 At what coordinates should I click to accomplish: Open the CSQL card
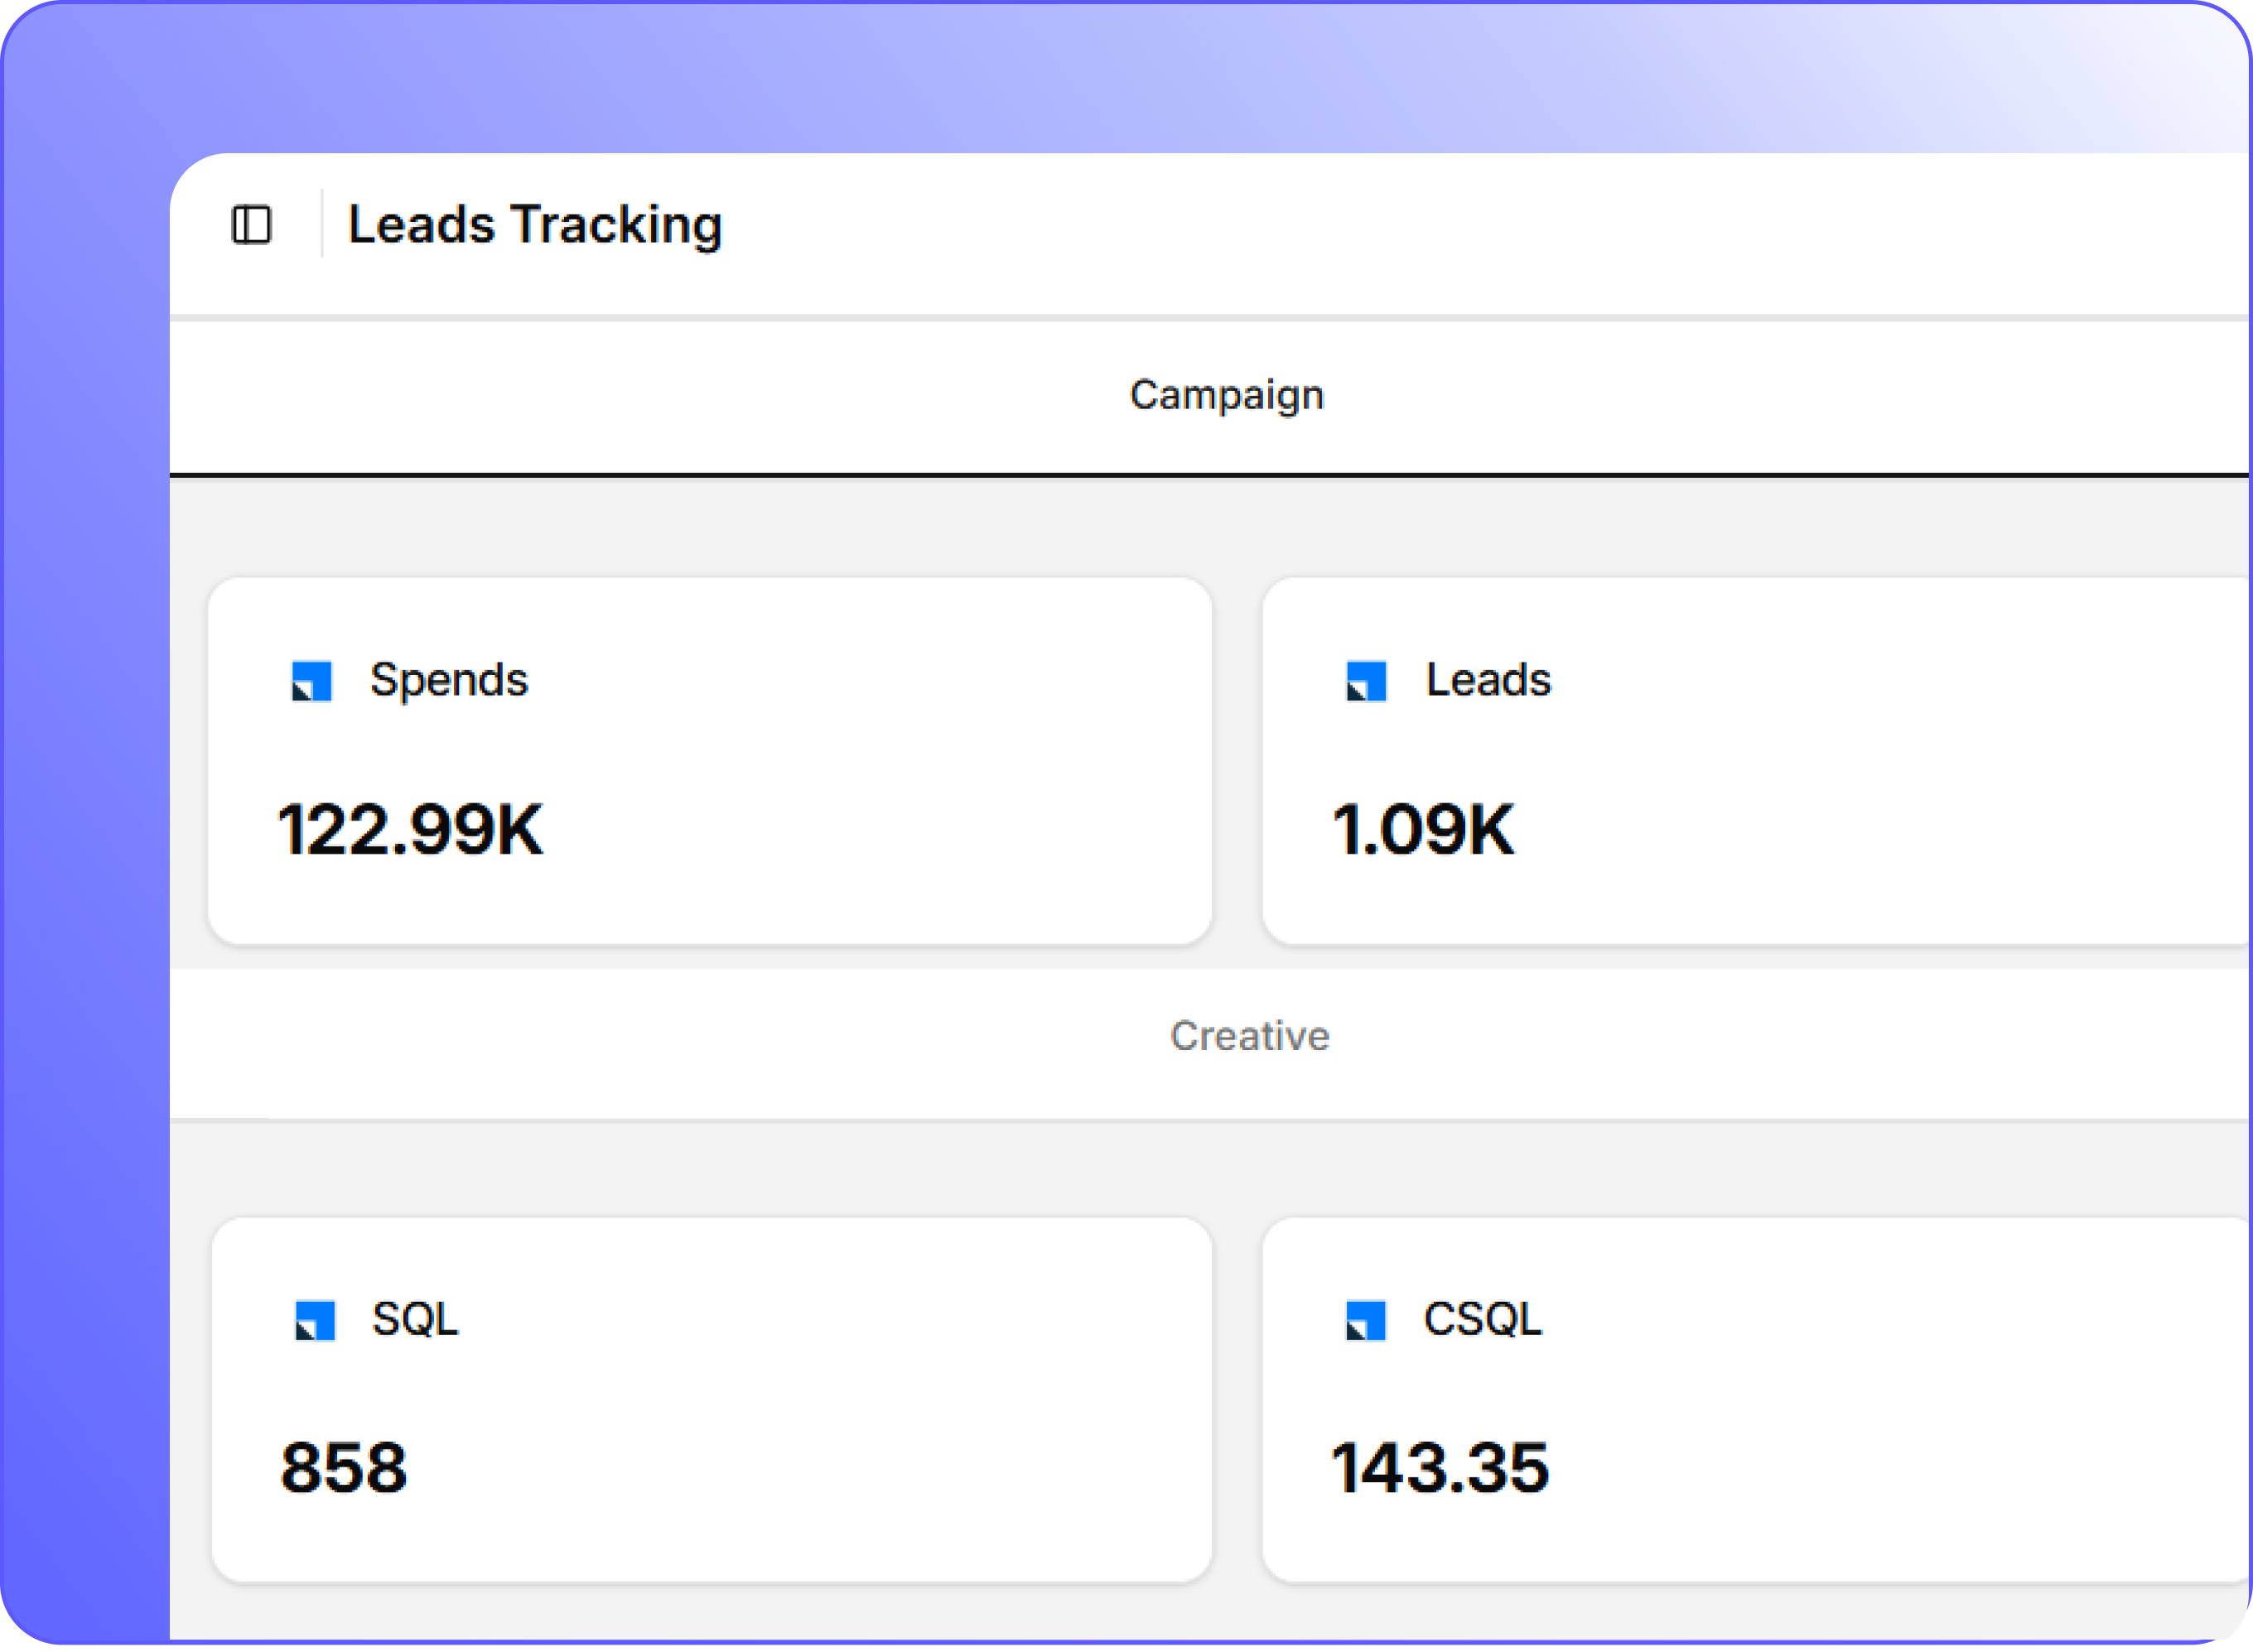pyautogui.click(x=1760, y=1395)
